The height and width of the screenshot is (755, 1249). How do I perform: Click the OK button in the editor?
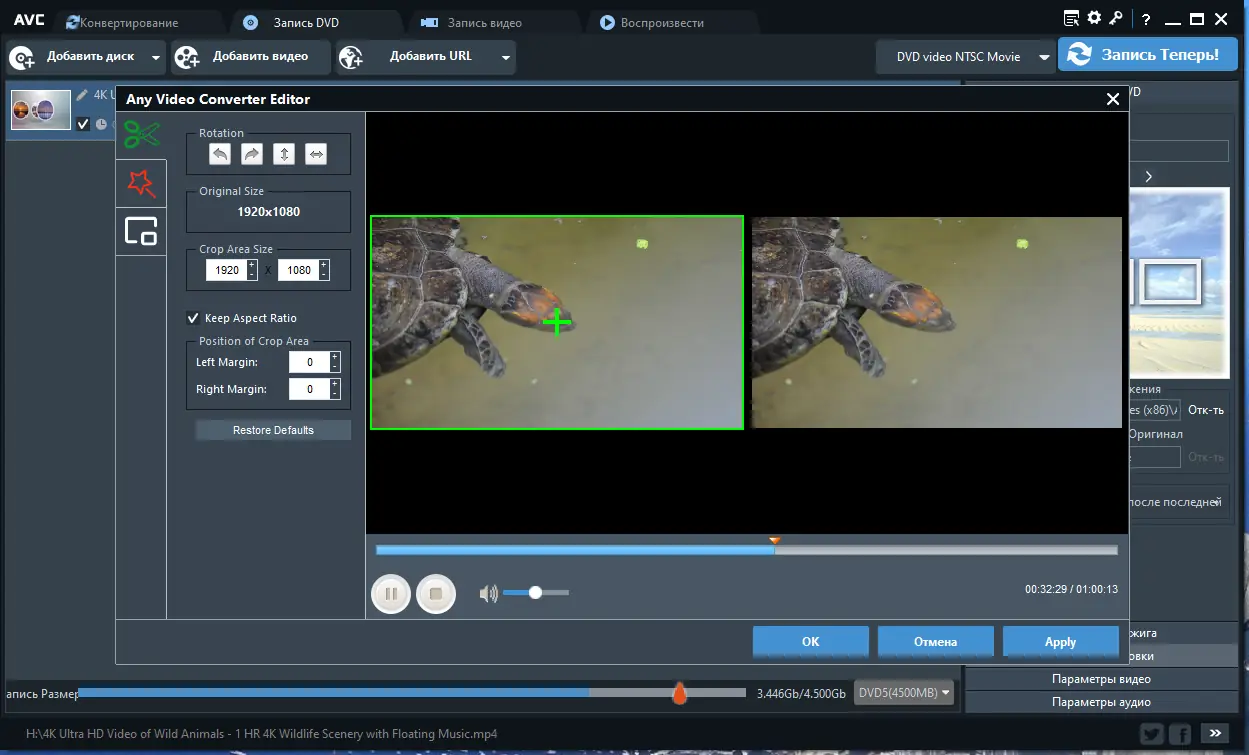point(811,642)
